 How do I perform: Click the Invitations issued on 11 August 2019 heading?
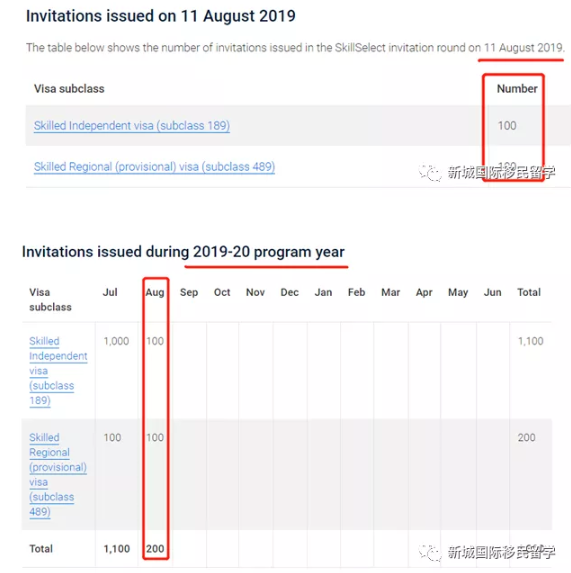click(161, 16)
